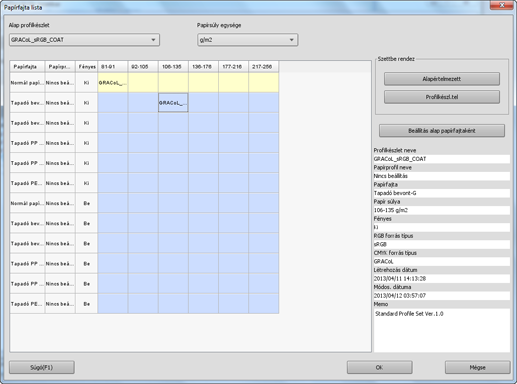This screenshot has height=384, width=517.
Task: Sort by the Papírfajta column header
Action: [x=27, y=67]
